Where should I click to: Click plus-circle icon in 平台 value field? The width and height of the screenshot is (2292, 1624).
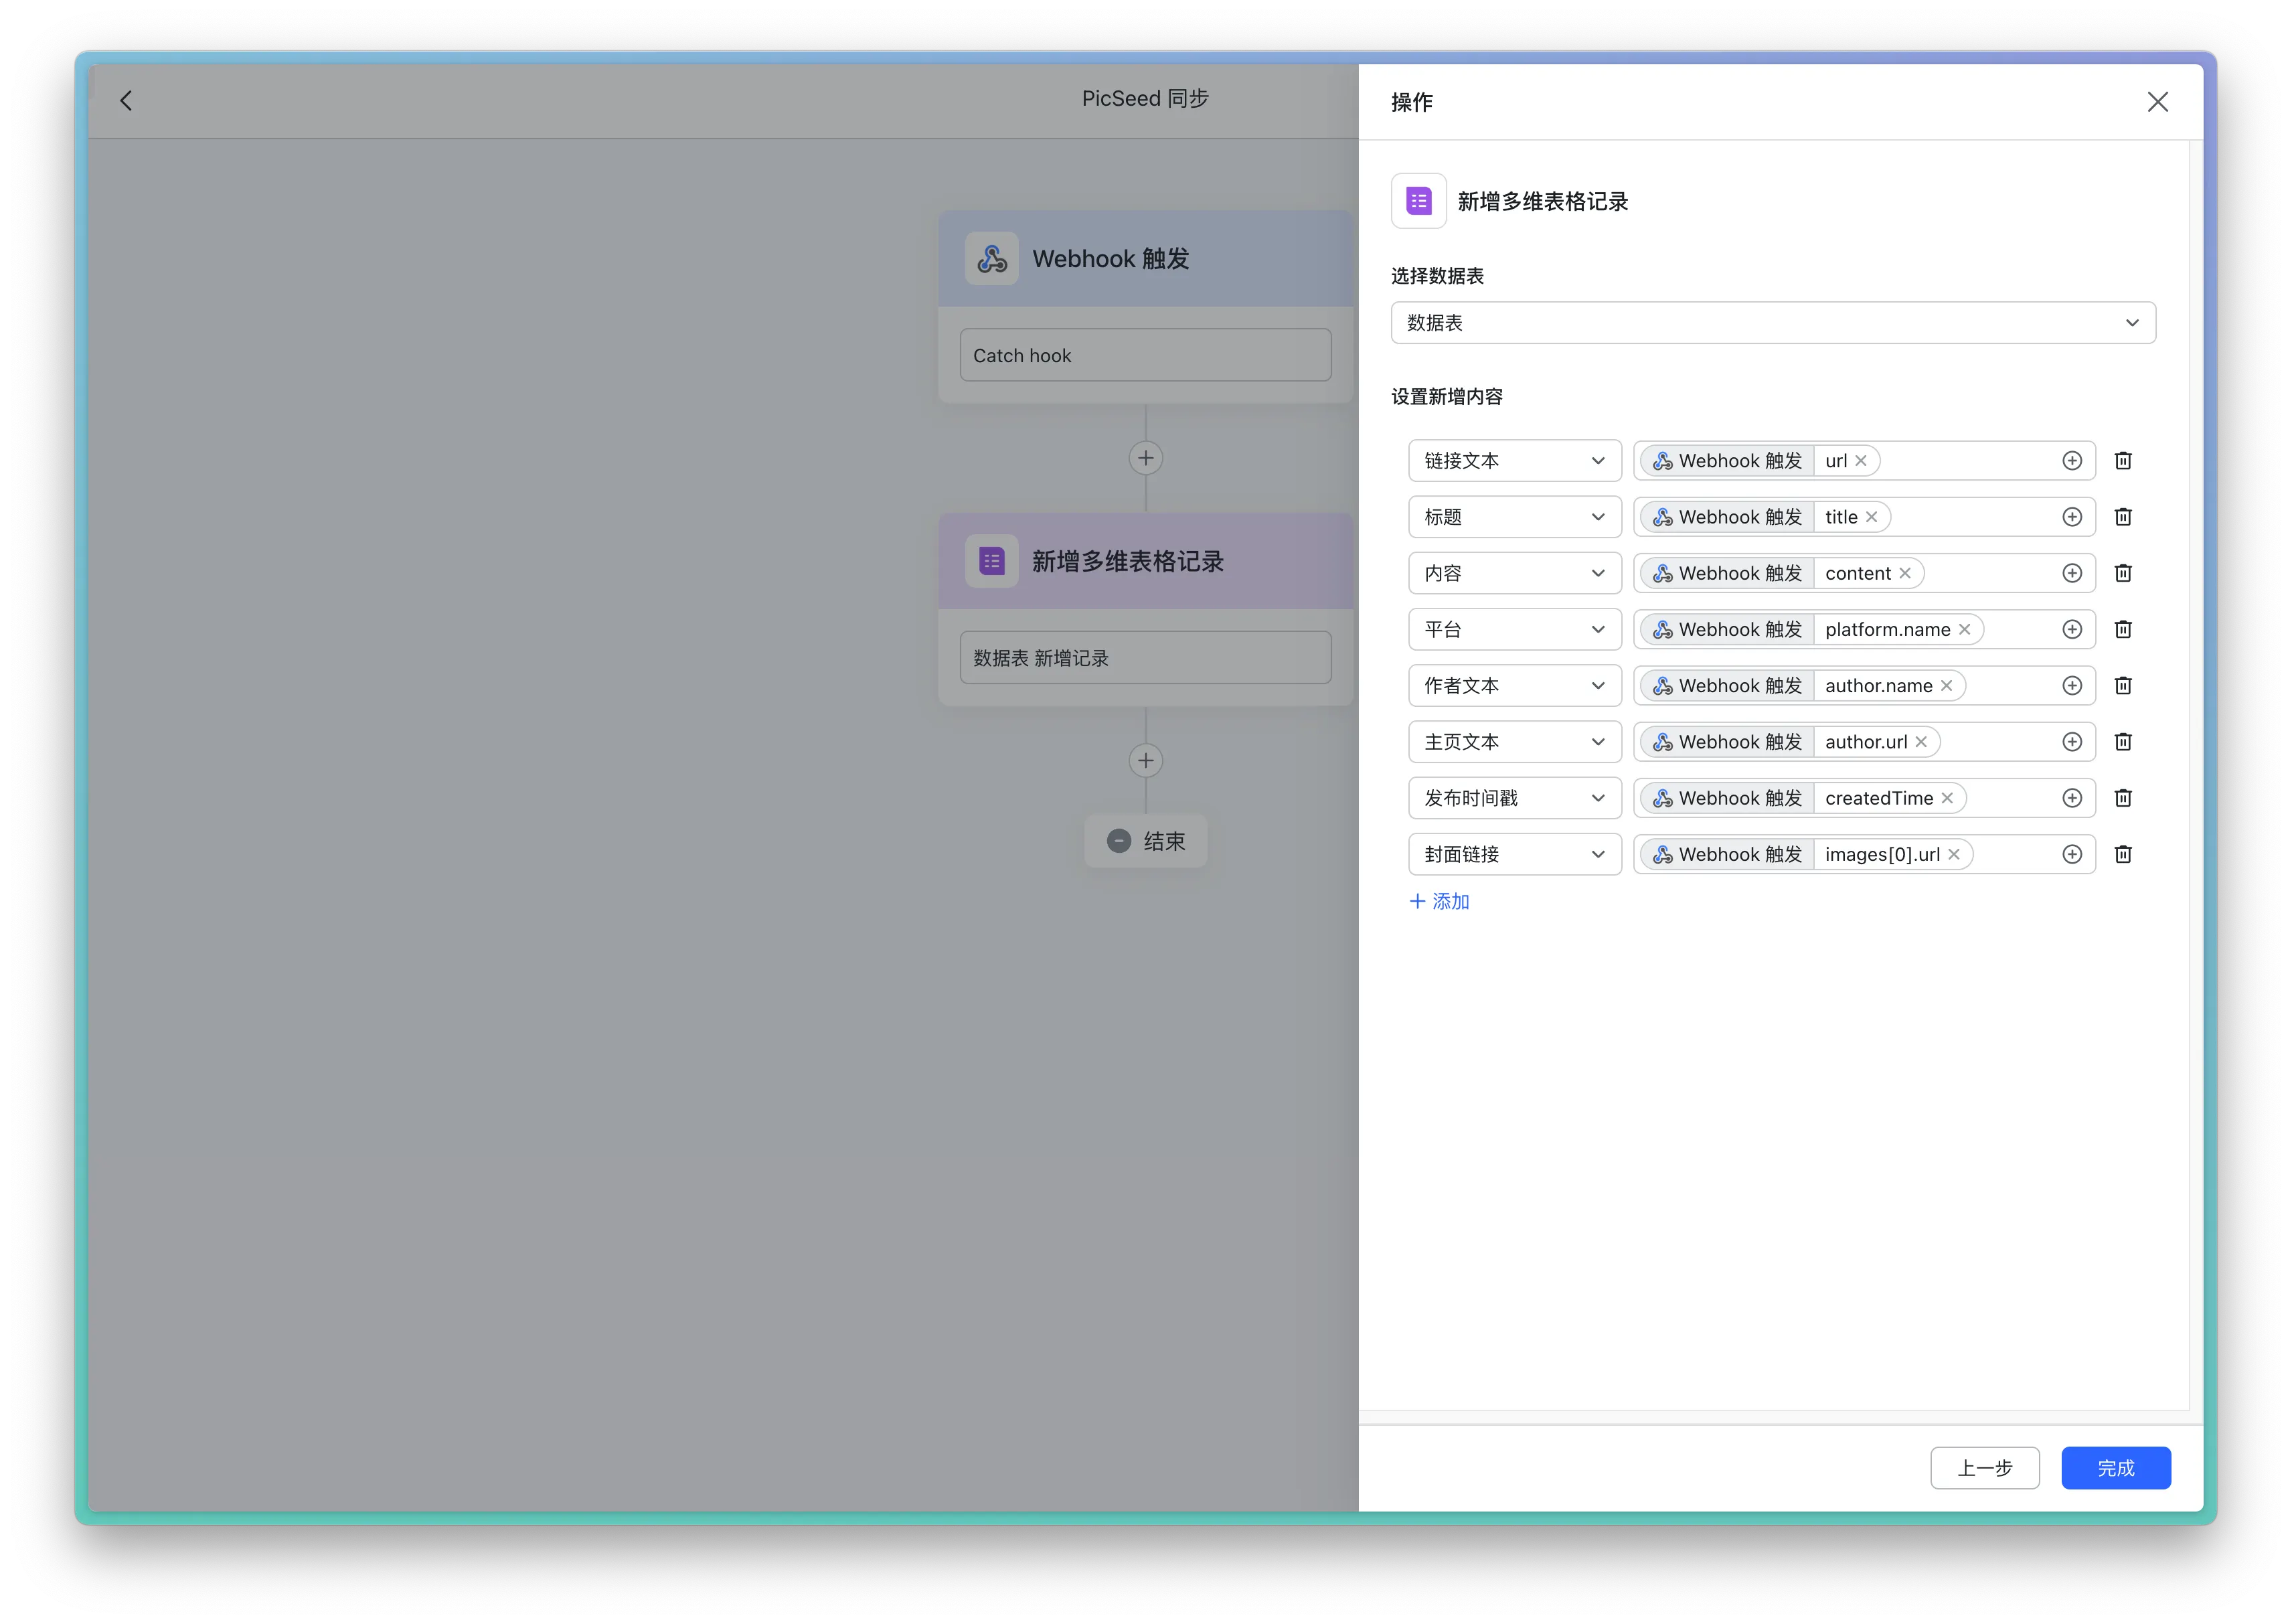[2072, 629]
